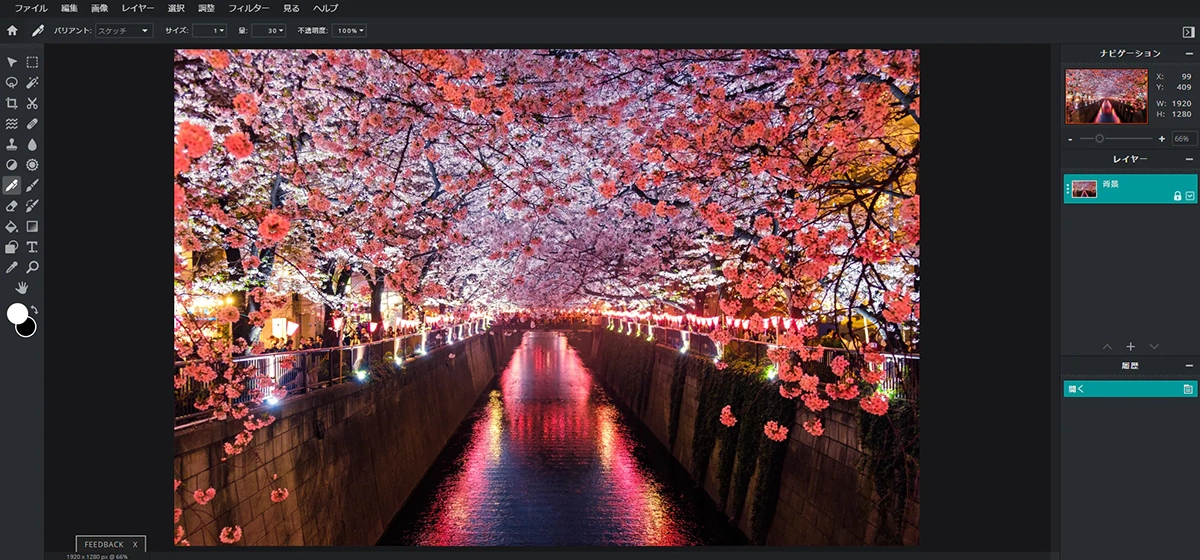Collapse the ナビゲーション panel
Viewport: 1200px width, 560px height.
(1189, 53)
